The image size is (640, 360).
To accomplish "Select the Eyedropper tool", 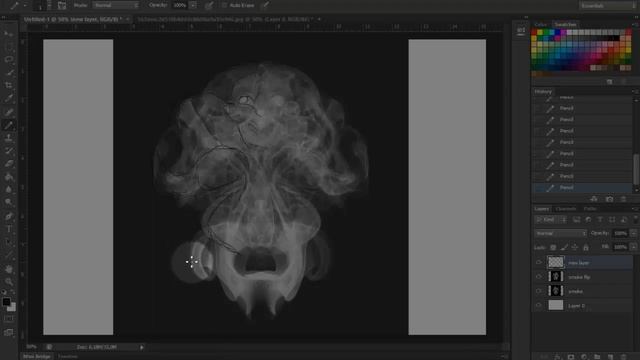I will [9, 99].
